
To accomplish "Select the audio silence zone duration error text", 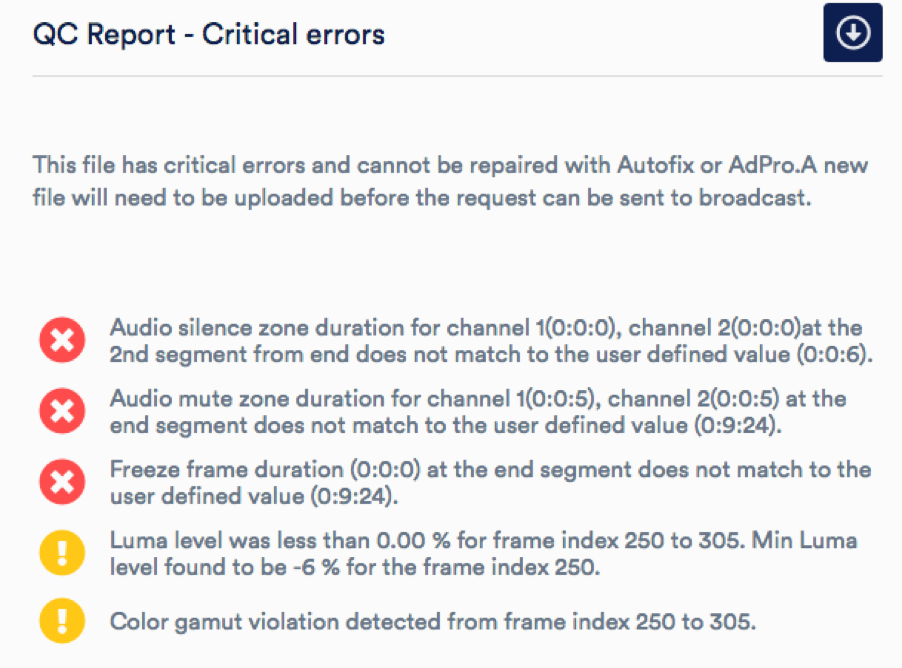I will [x=491, y=341].
